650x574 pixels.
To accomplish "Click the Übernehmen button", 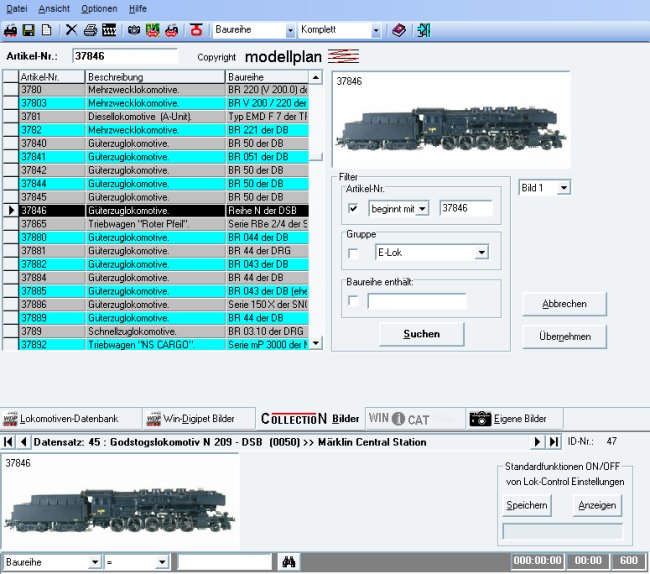I will [564, 337].
